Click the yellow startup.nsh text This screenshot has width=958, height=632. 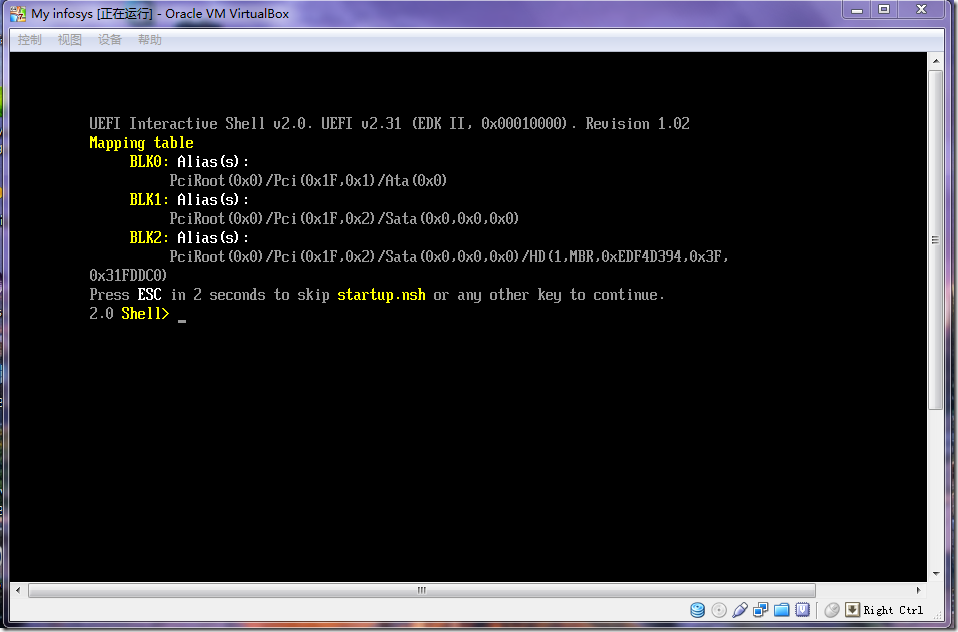point(381,295)
